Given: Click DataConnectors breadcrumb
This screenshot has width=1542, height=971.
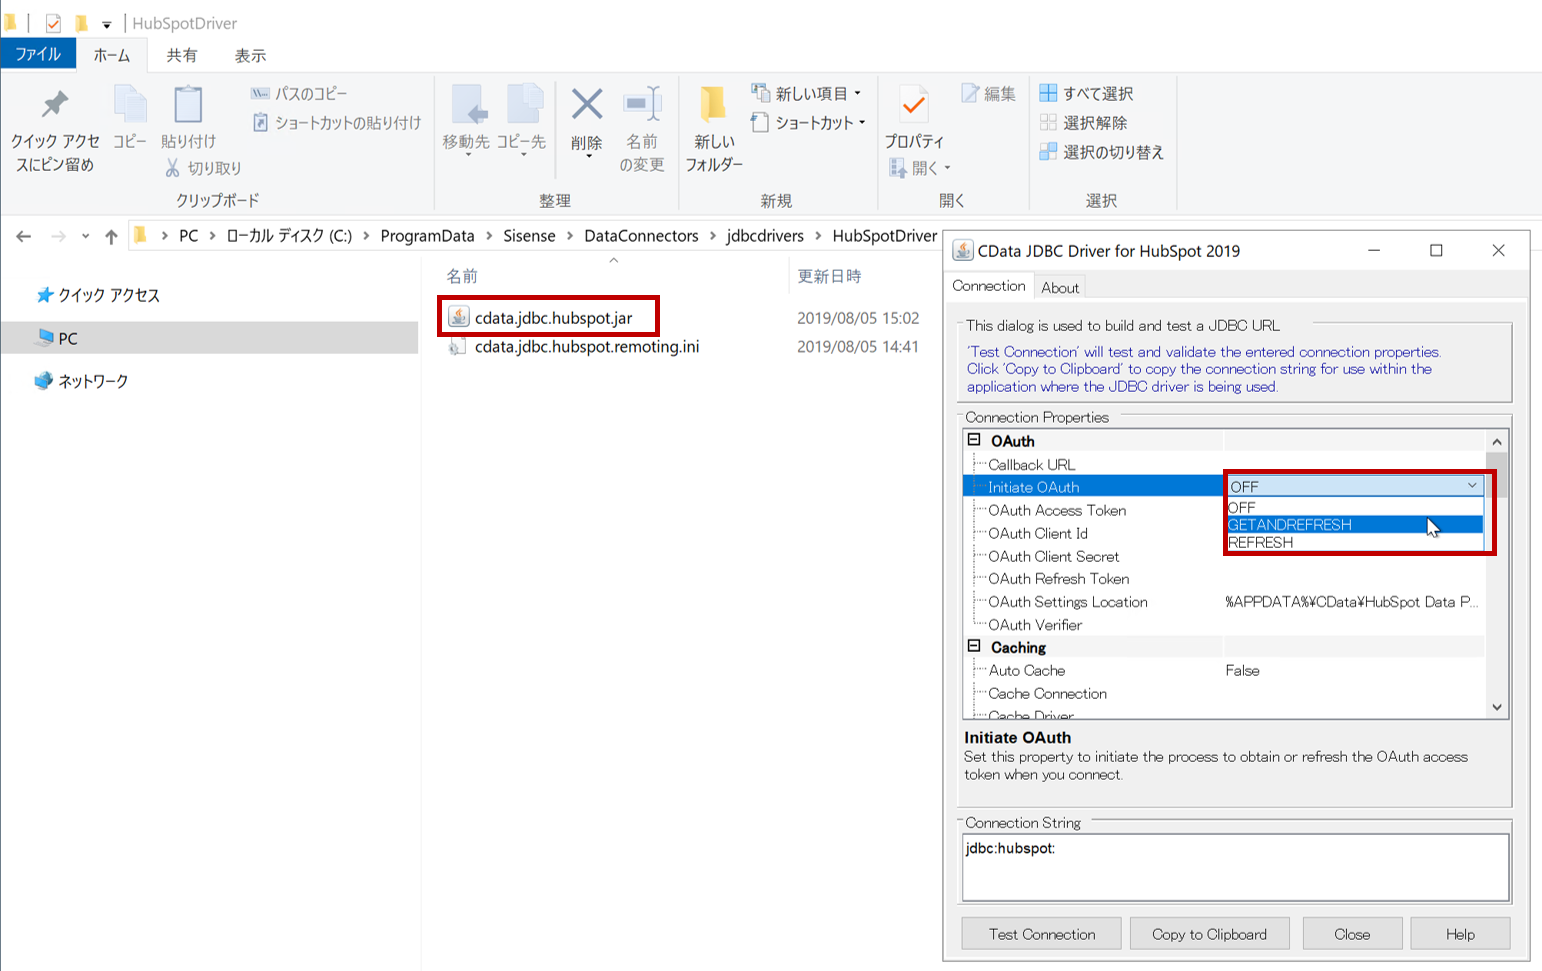Looking at the screenshot, I should point(641,236).
